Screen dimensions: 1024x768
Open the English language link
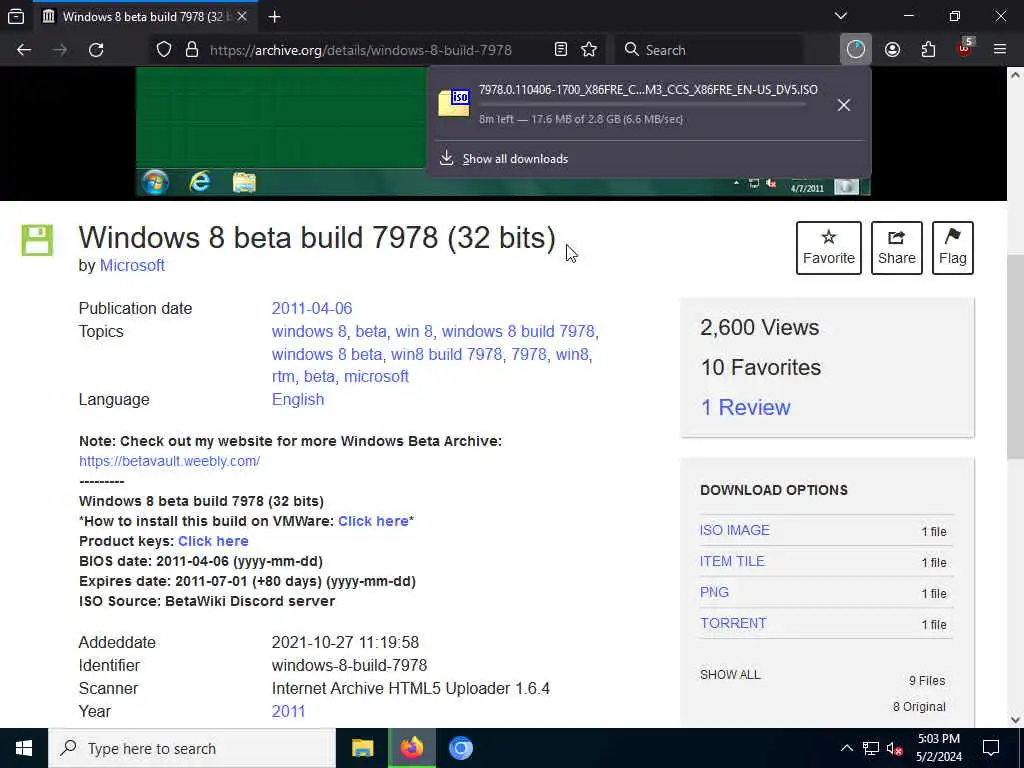pyautogui.click(x=298, y=400)
